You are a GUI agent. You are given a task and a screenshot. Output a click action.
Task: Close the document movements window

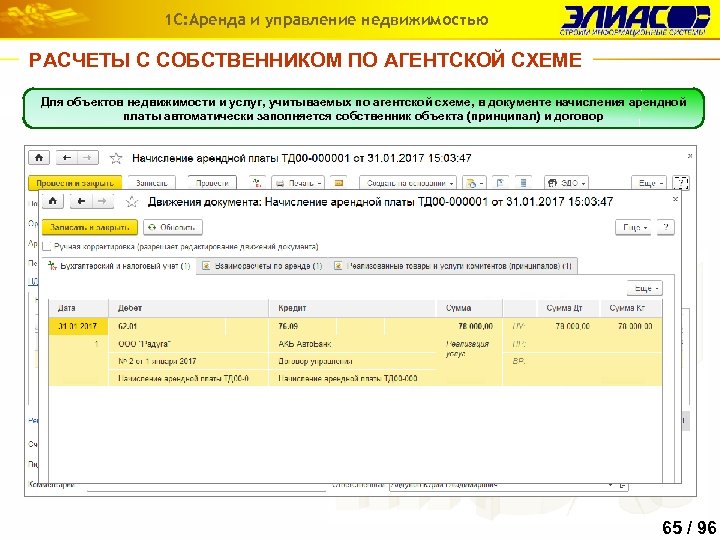pos(675,199)
